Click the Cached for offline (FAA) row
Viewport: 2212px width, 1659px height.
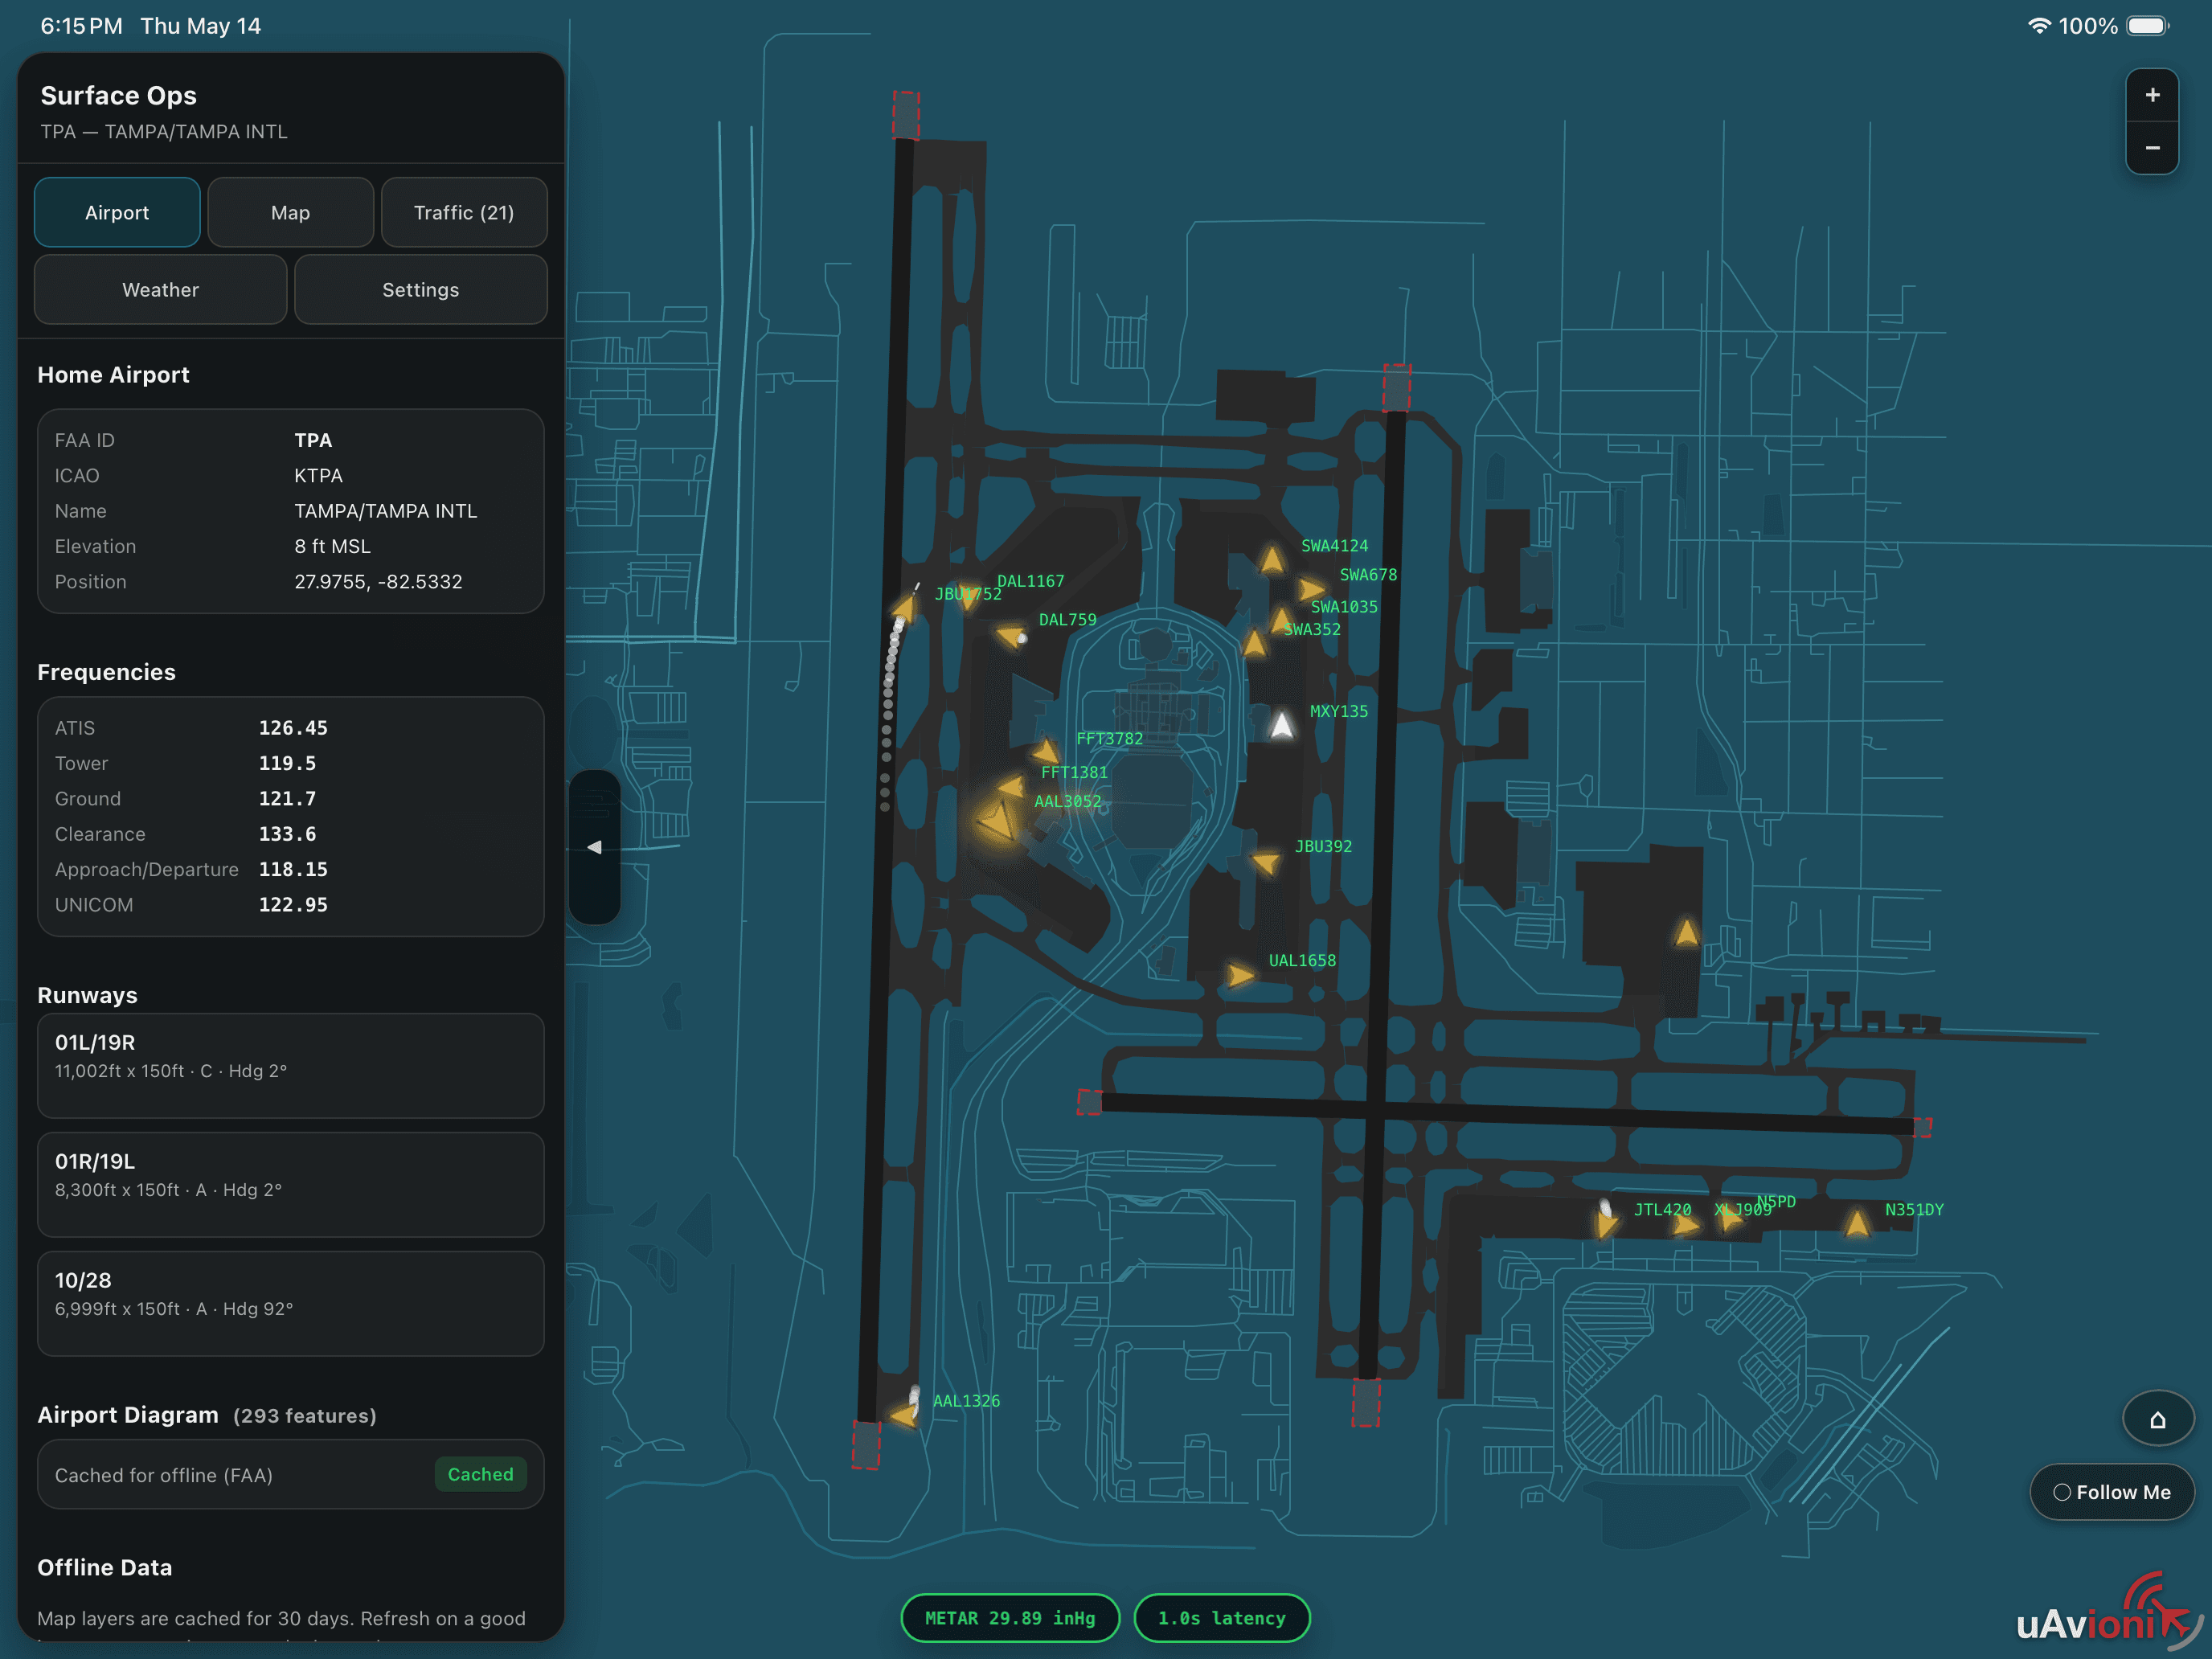[290, 1474]
